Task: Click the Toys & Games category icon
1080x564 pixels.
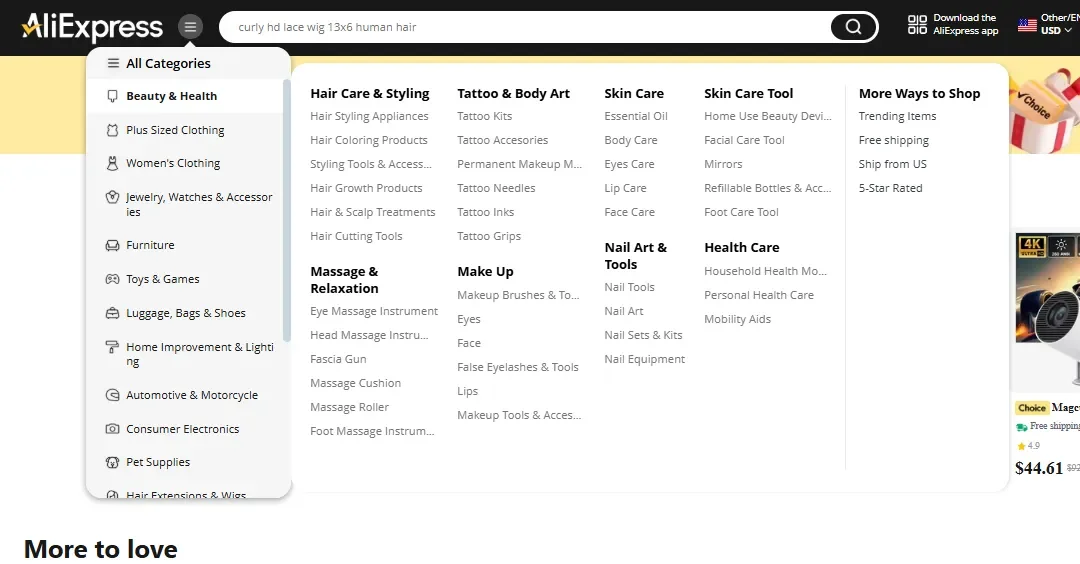Action: click(x=113, y=279)
